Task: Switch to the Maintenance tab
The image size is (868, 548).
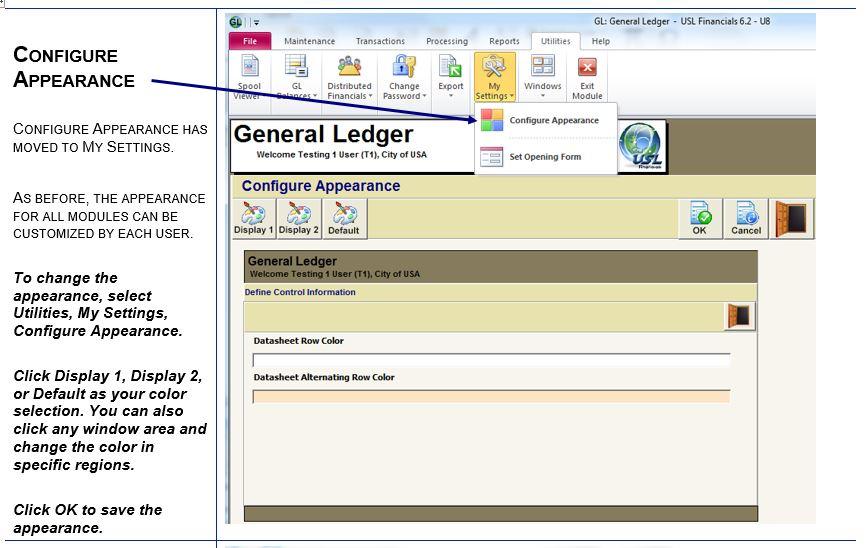Action: coord(309,41)
